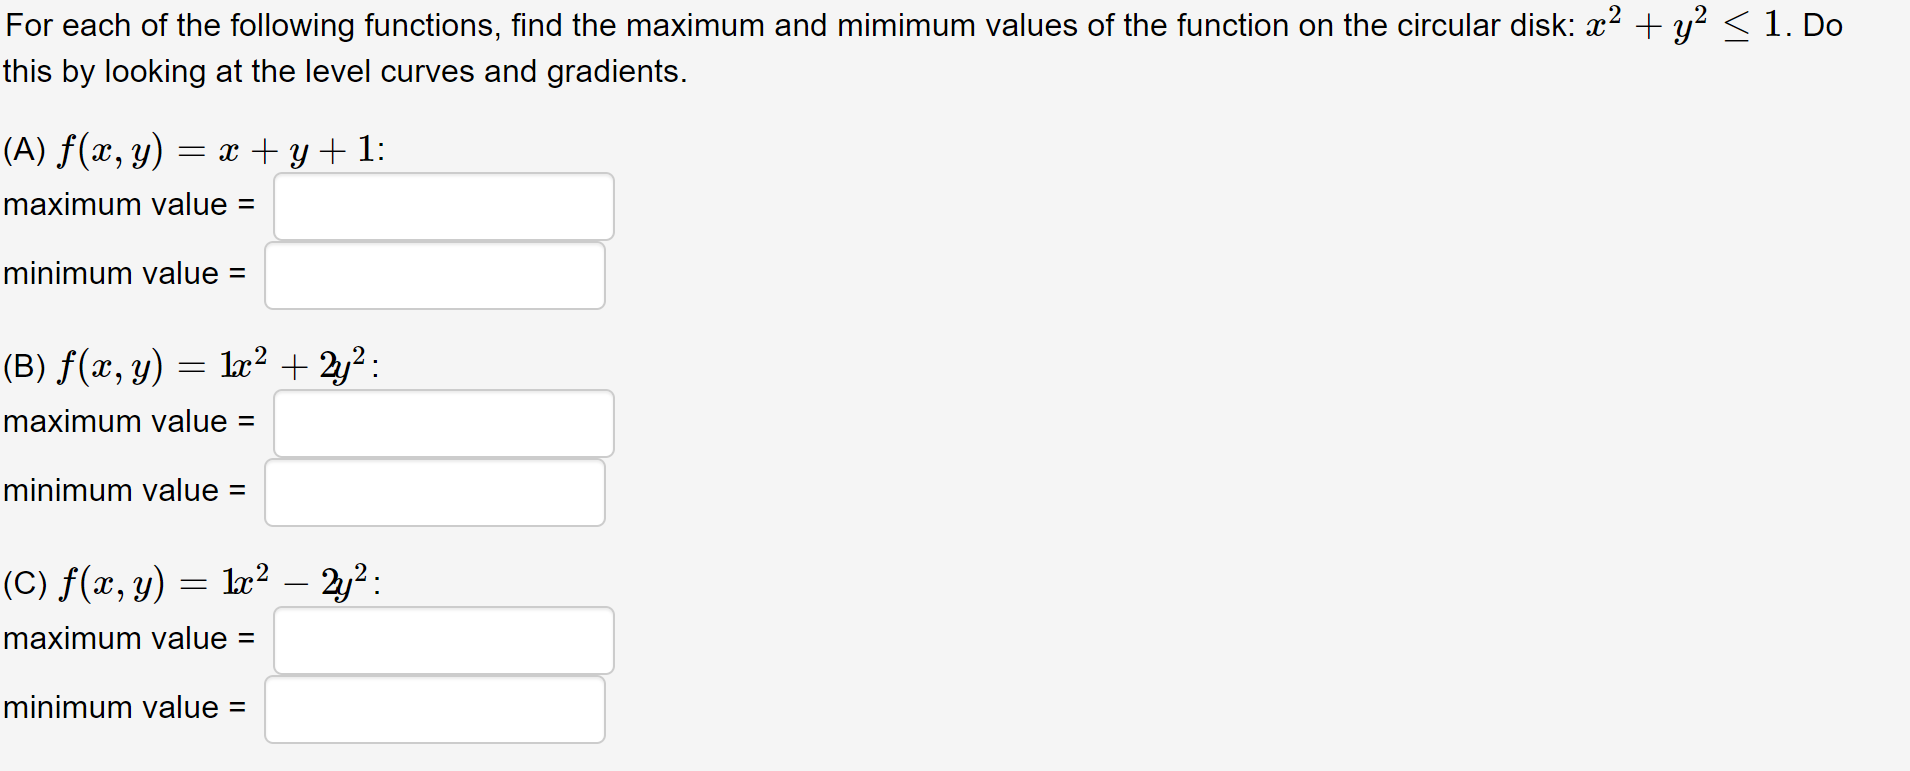Click the phrase 'circular disk' in the problem statement
The height and width of the screenshot is (771, 1910).
pyautogui.click(x=1485, y=25)
